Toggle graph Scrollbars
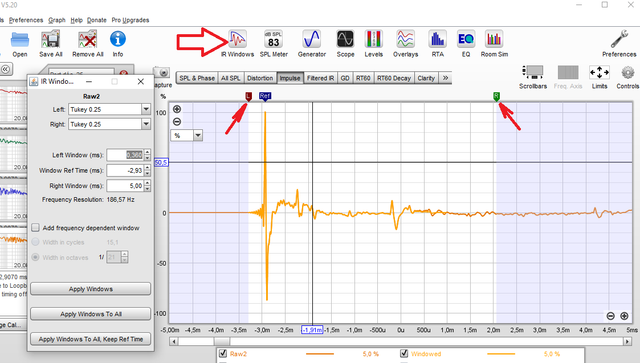640x363 pixels. tap(533, 77)
